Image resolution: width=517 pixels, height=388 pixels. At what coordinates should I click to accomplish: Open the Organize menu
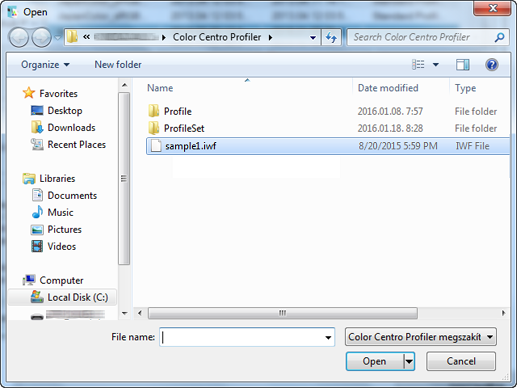click(45, 65)
